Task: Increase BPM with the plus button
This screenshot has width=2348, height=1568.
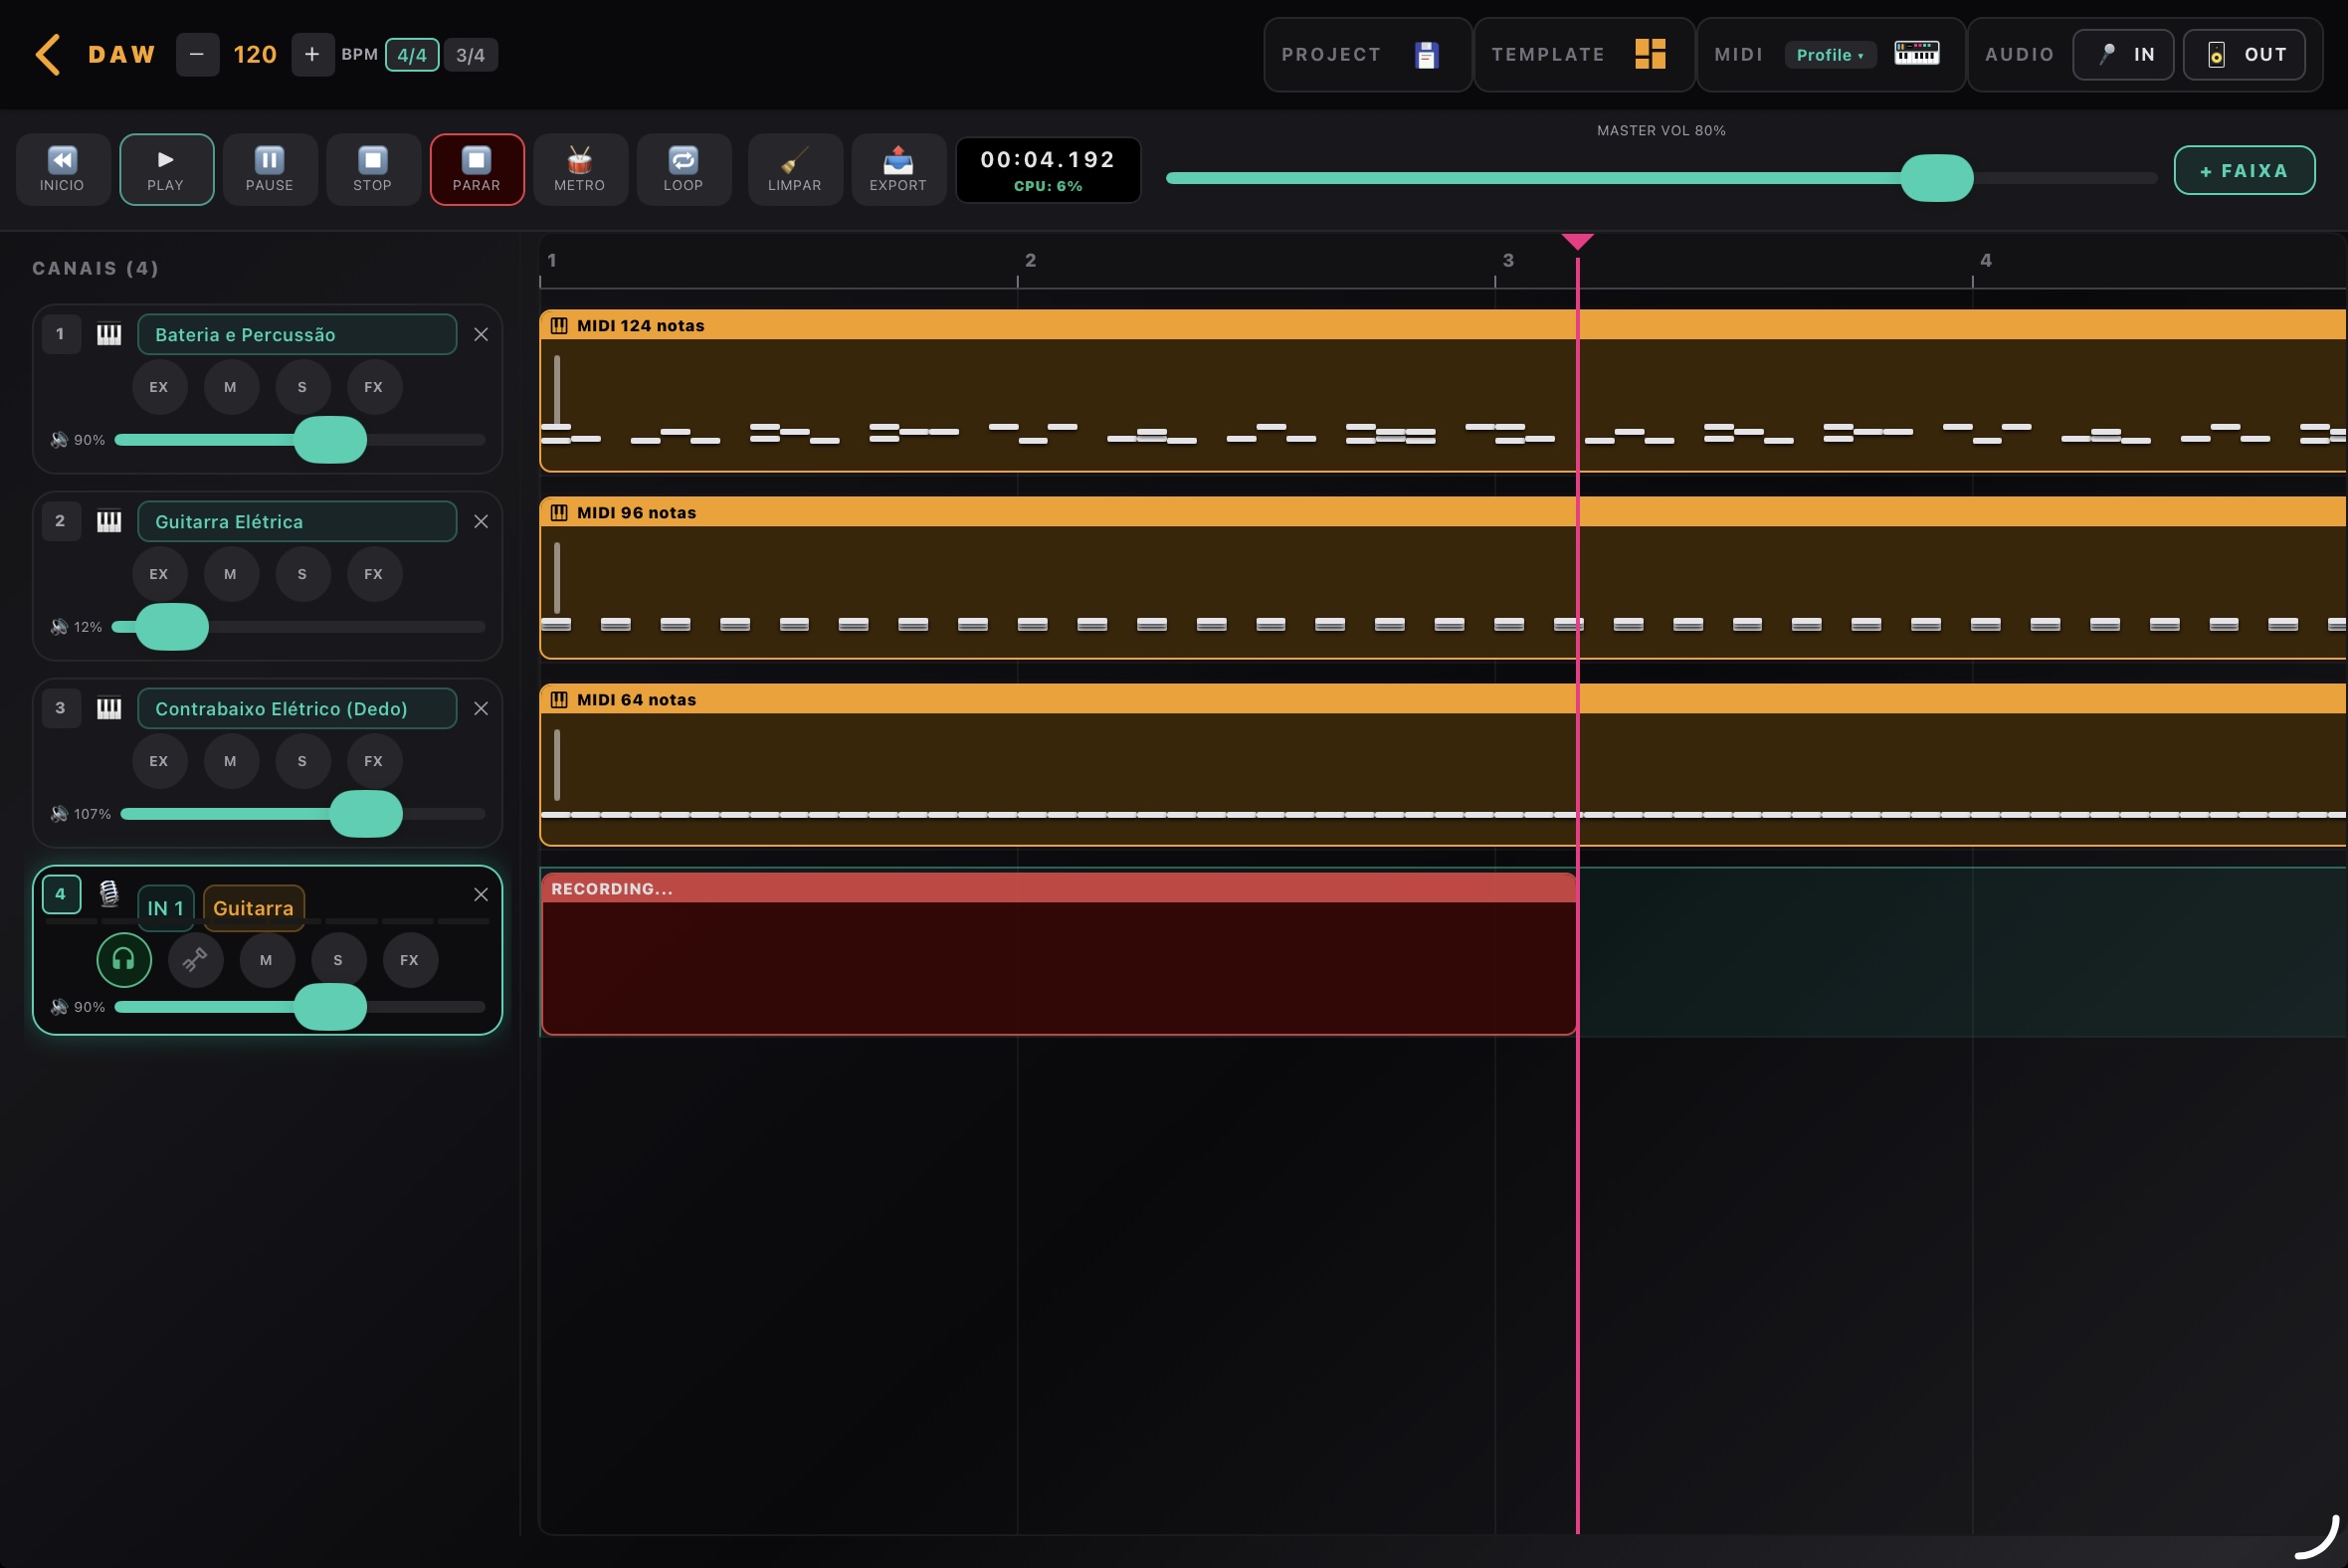Action: click(312, 54)
